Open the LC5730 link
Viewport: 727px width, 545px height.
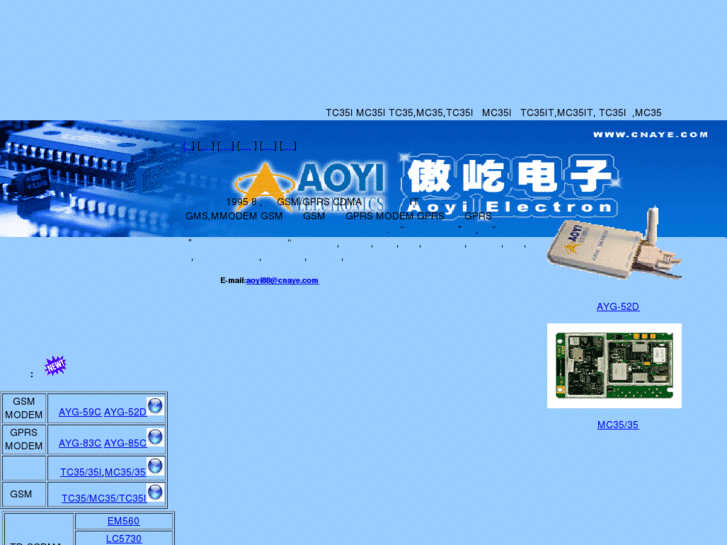(x=124, y=539)
